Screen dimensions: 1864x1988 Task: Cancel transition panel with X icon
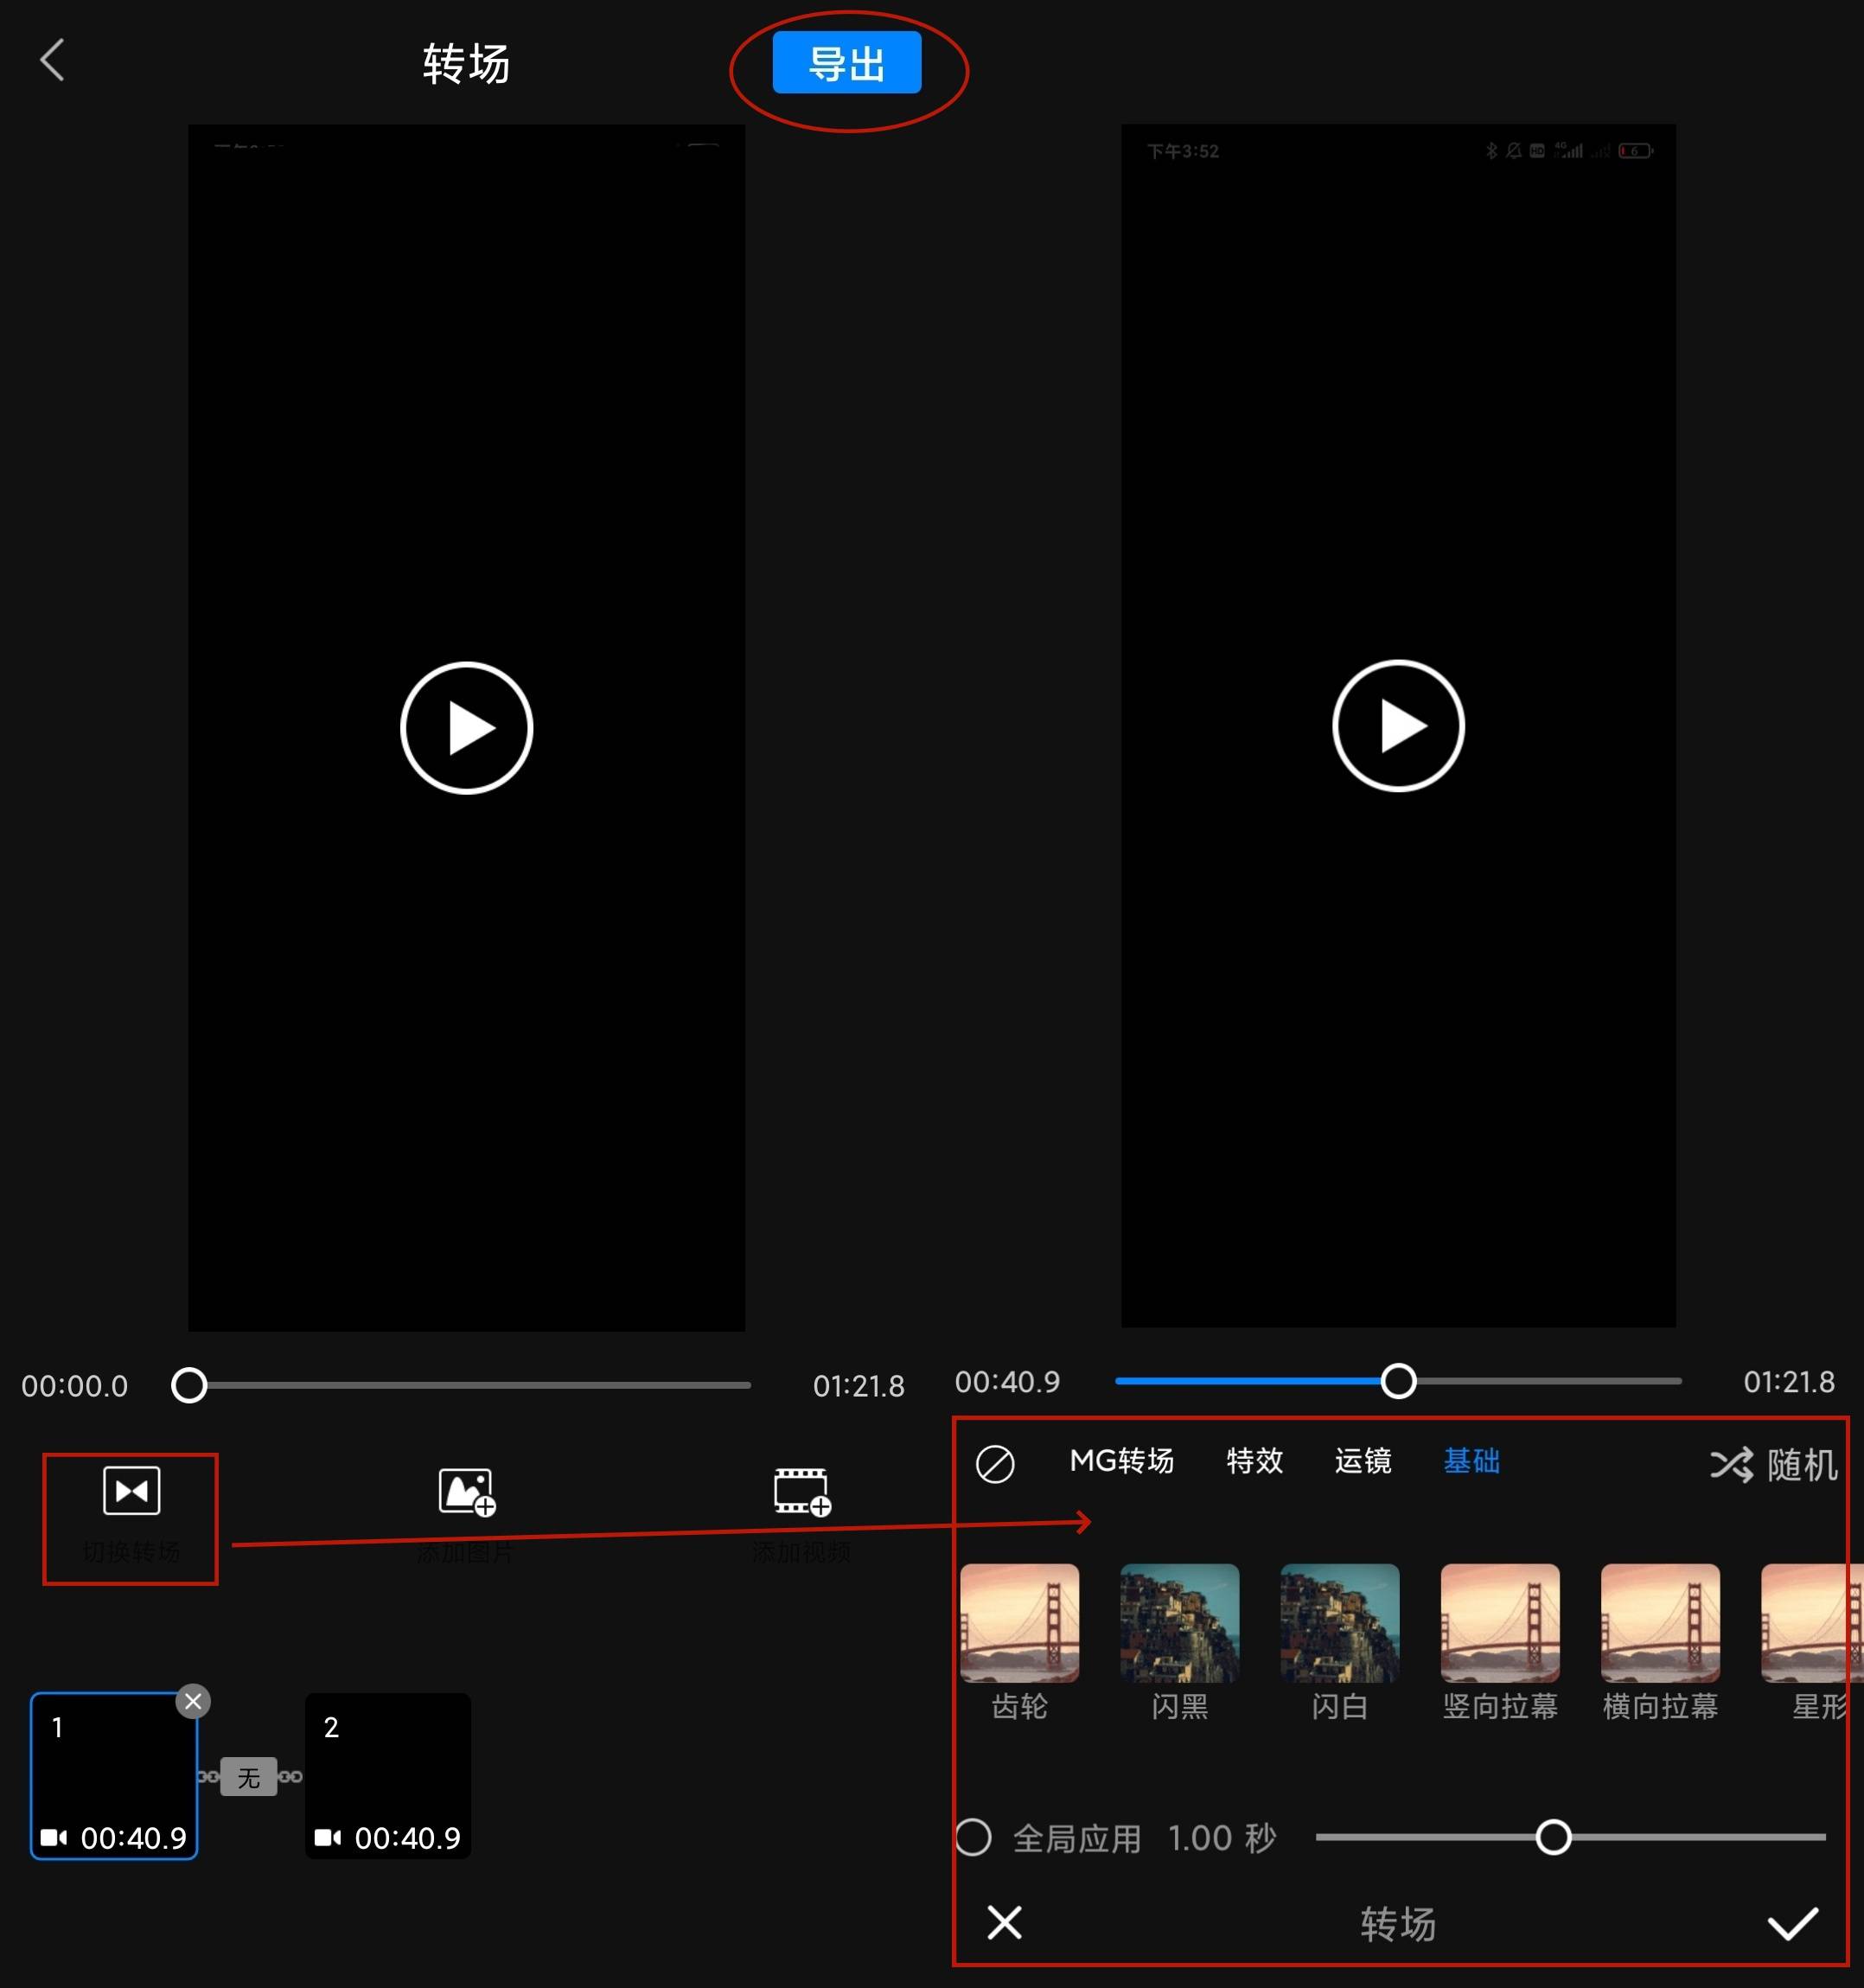(x=1004, y=1922)
